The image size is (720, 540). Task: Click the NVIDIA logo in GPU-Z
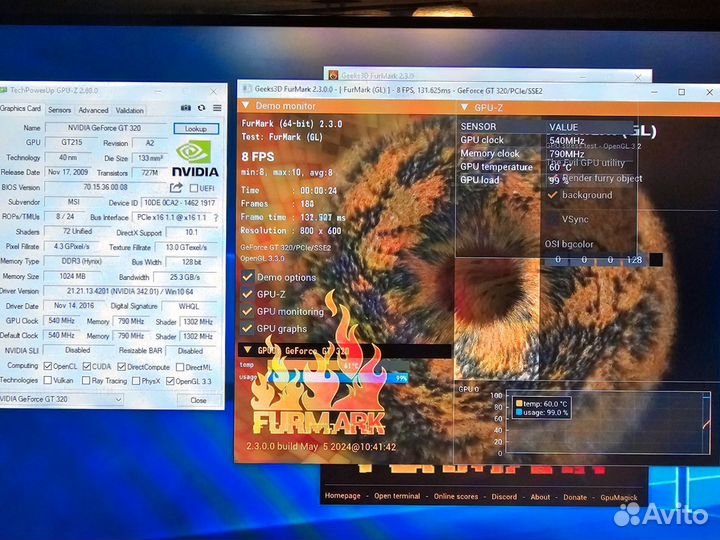(195, 159)
